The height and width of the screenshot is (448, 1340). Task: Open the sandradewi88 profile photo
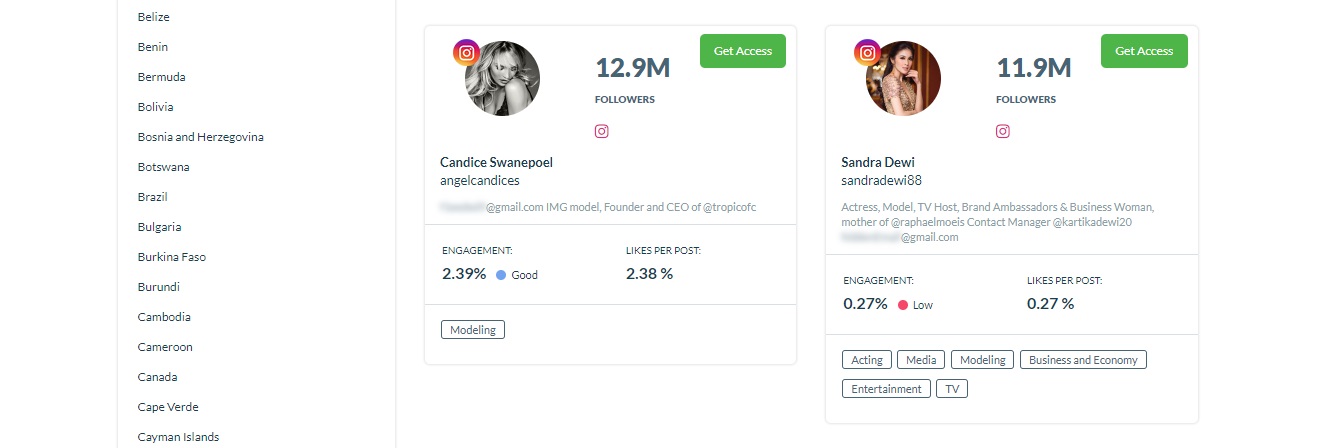[x=903, y=79]
